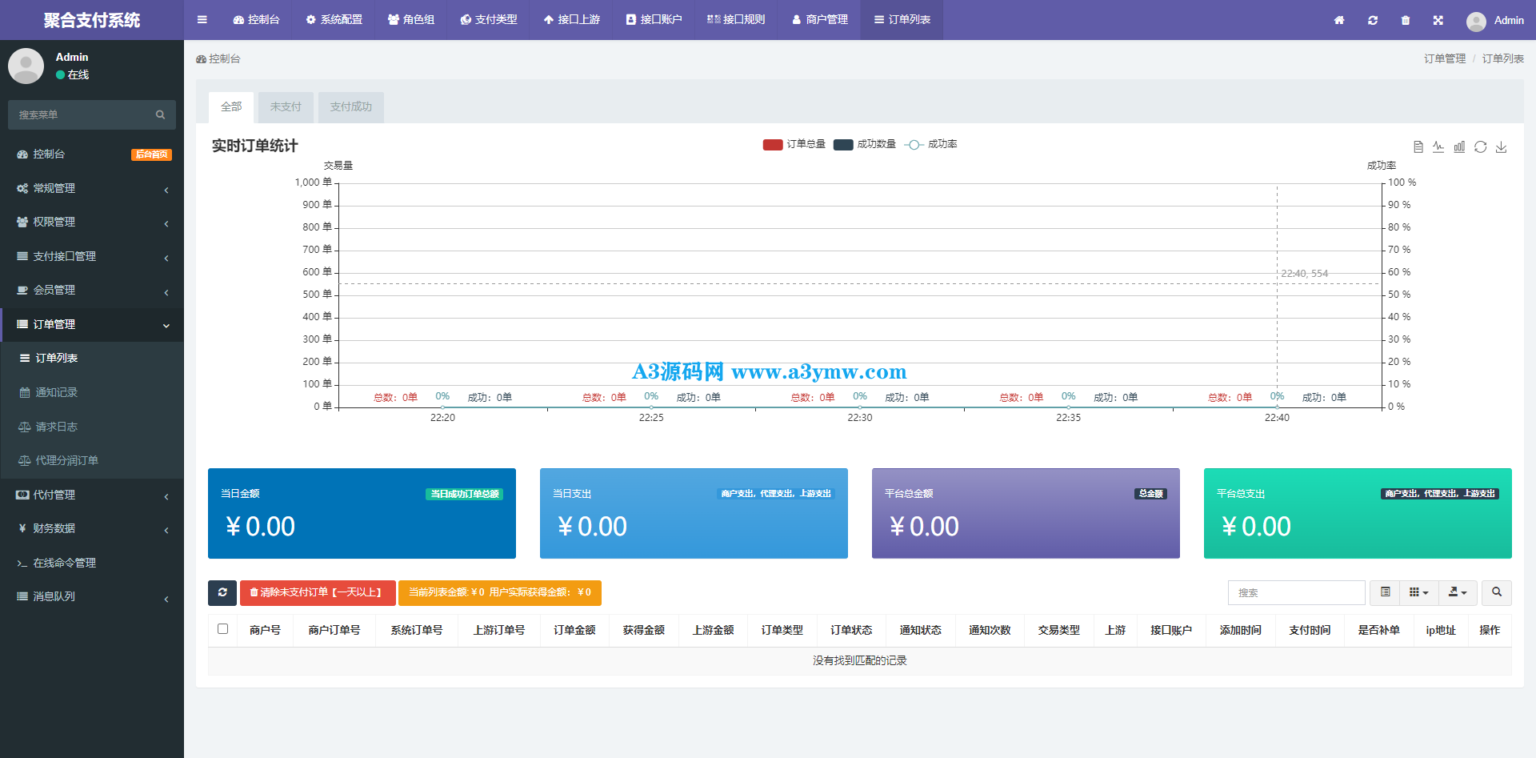Viewport: 1536px width, 758px height.
Task: Toggle table card view icon
Action: 1384,592
